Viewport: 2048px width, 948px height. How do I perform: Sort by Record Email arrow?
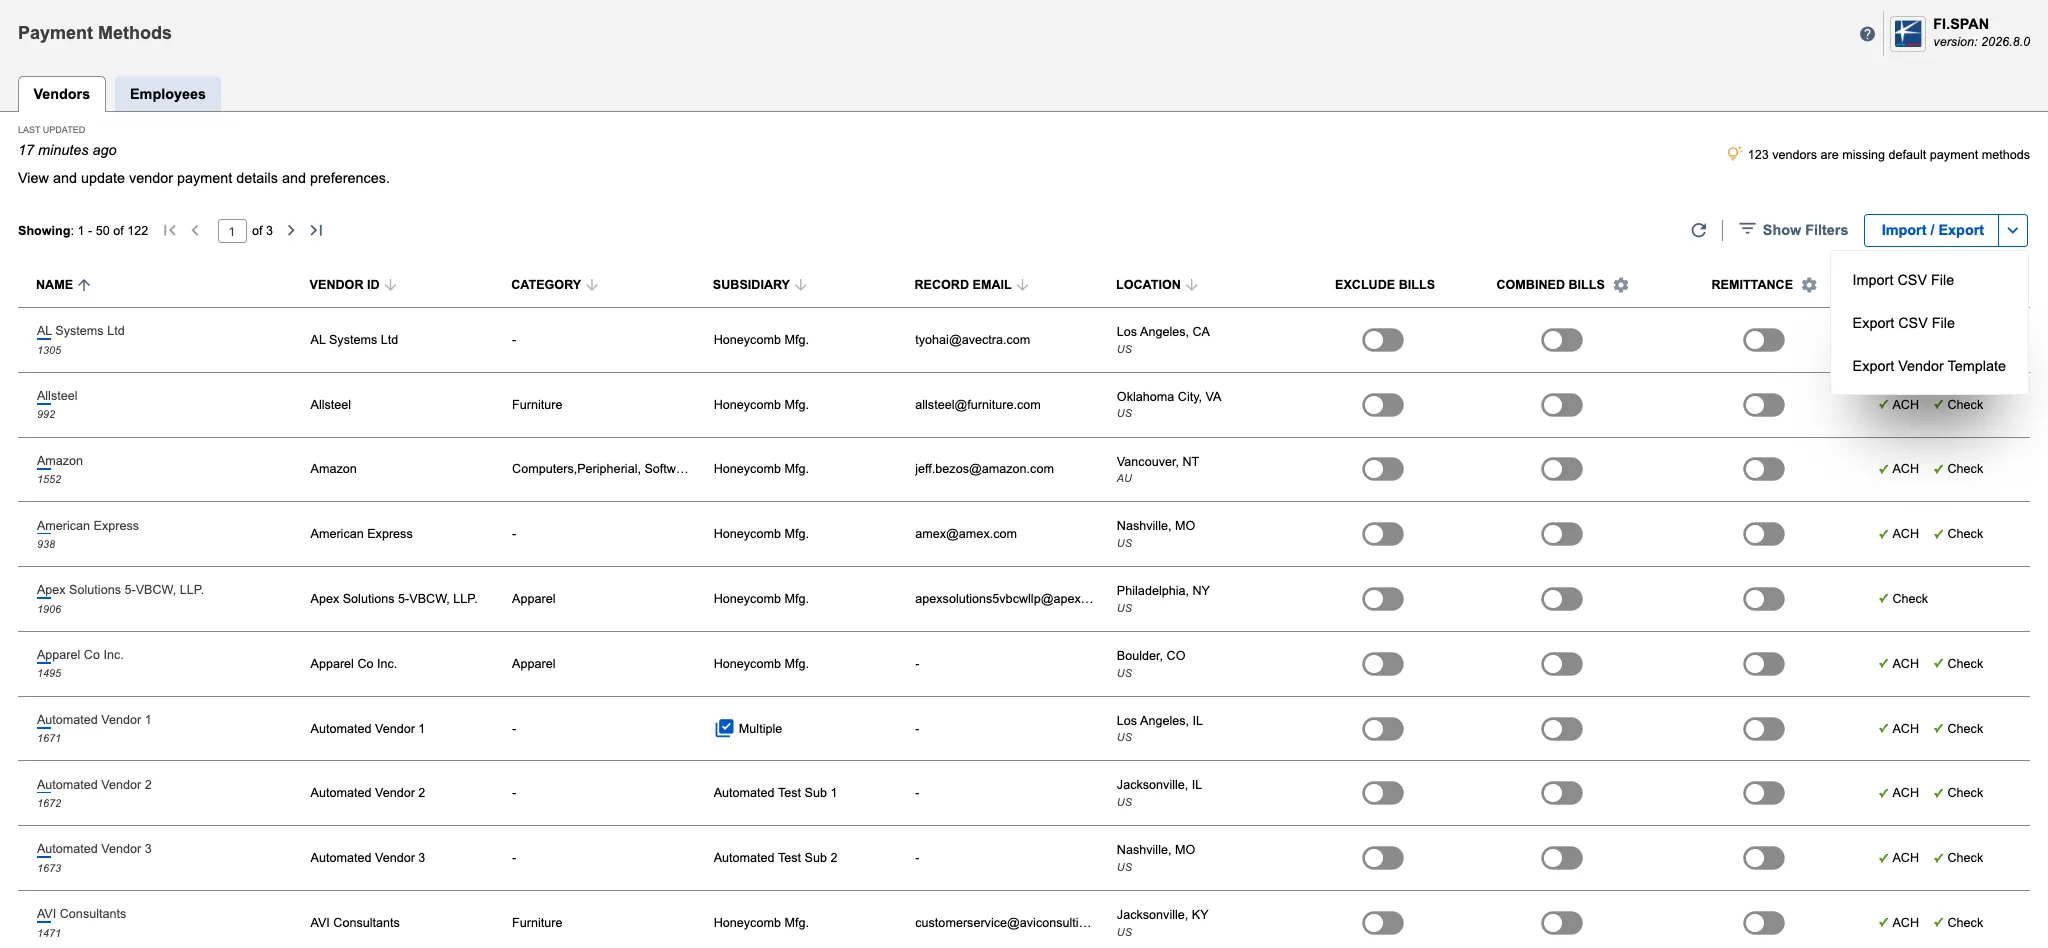(1022, 285)
